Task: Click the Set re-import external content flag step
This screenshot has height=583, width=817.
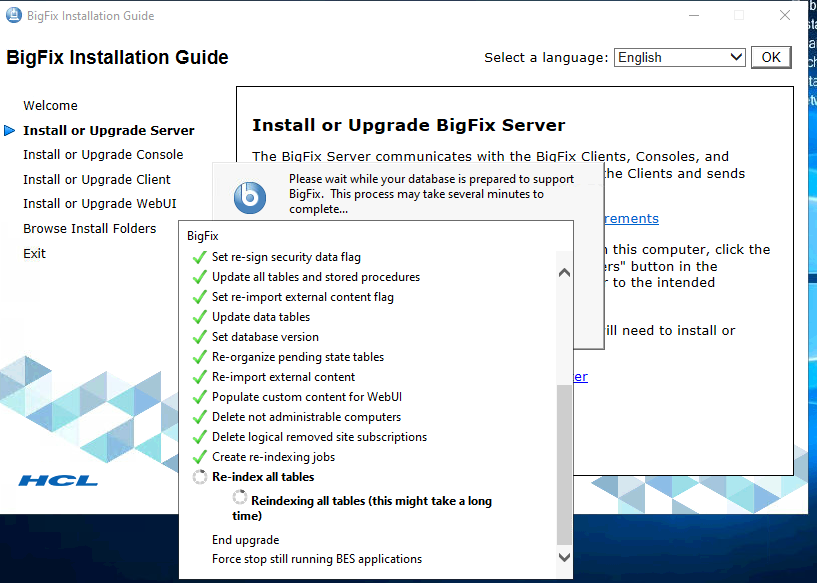Action: [303, 297]
